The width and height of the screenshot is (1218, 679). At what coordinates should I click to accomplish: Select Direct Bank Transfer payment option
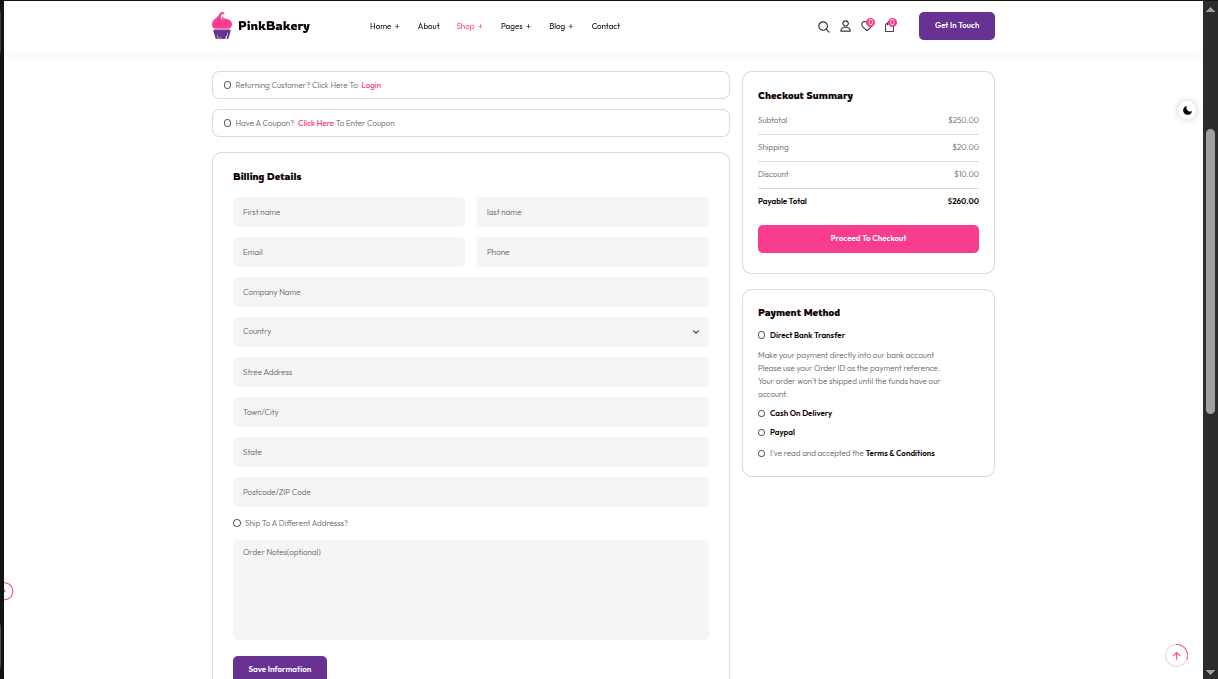pyautogui.click(x=762, y=336)
